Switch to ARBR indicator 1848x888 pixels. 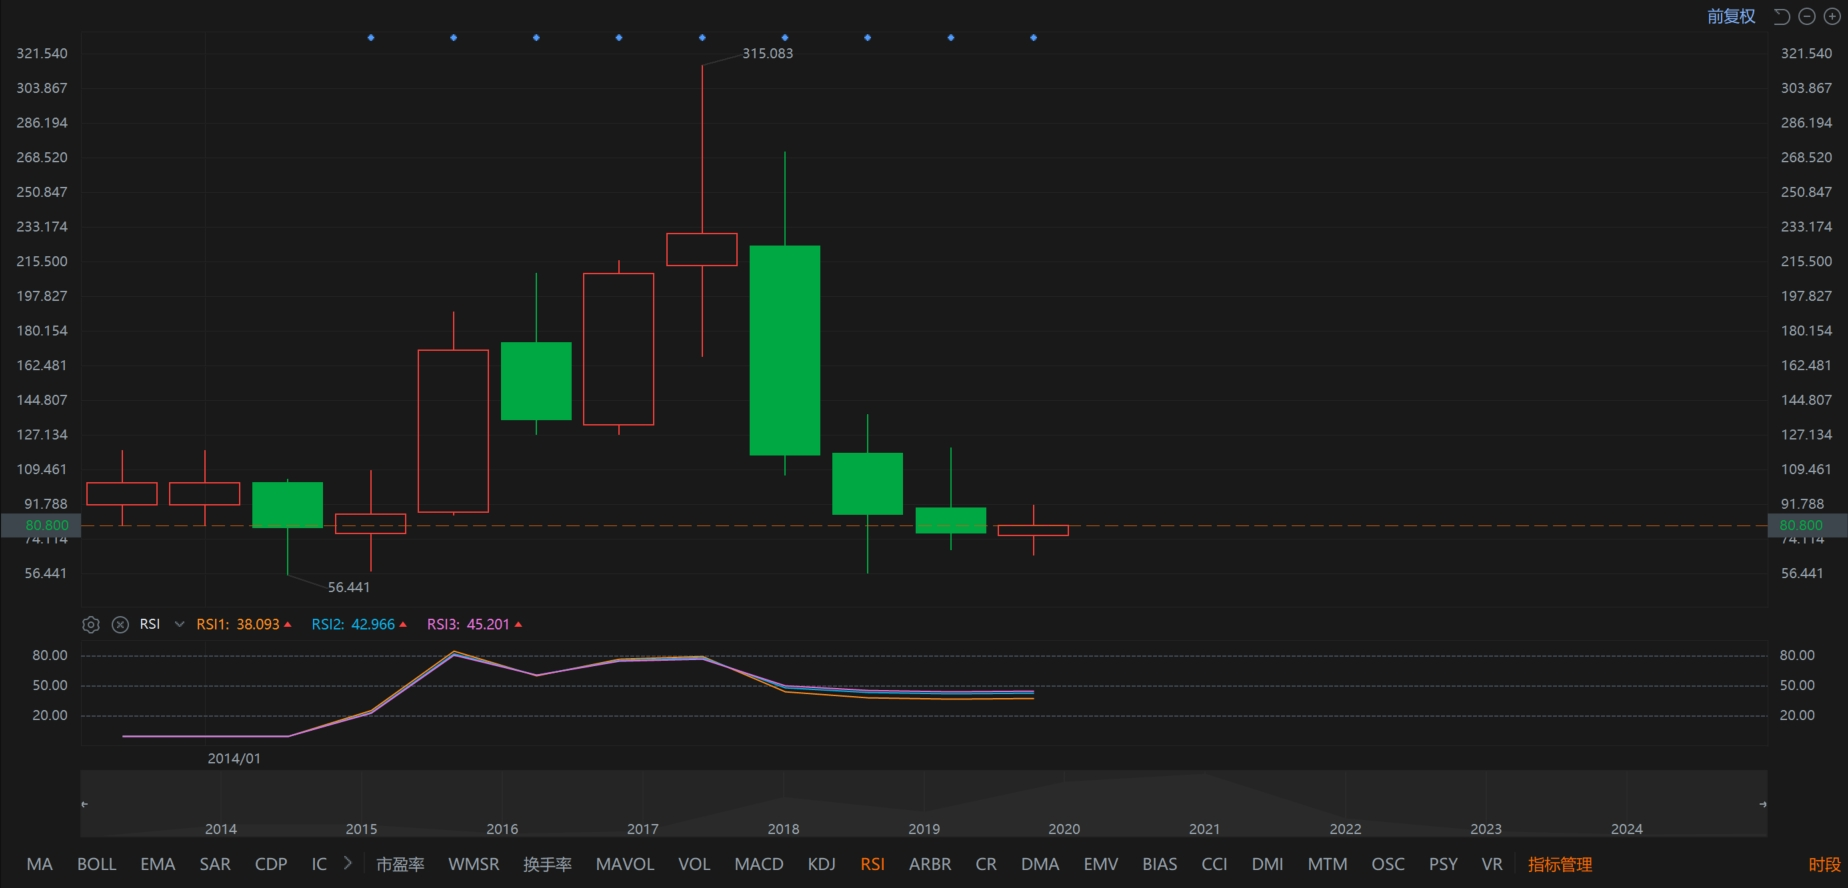[x=930, y=864]
